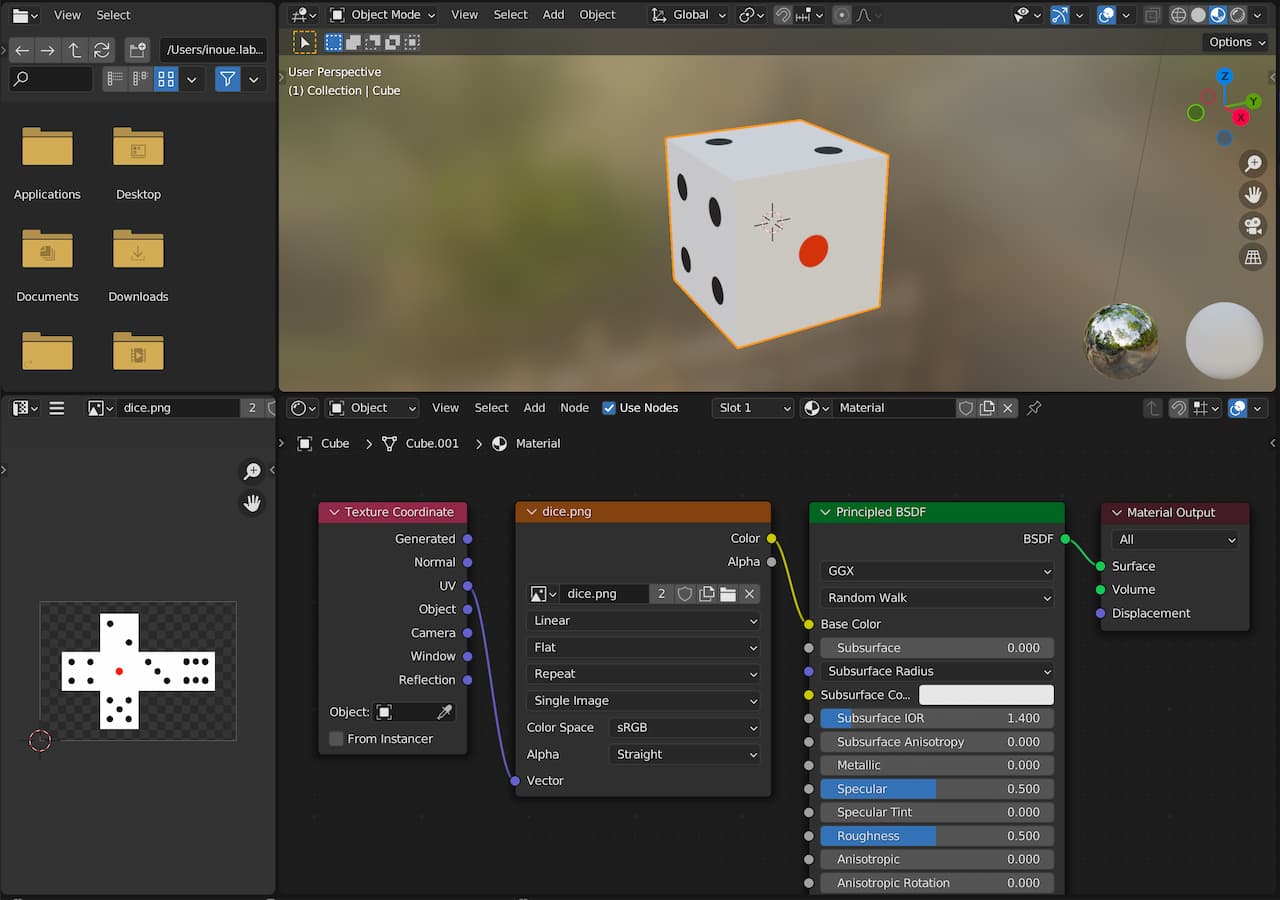Click the camera view icon in viewport

1252,225
